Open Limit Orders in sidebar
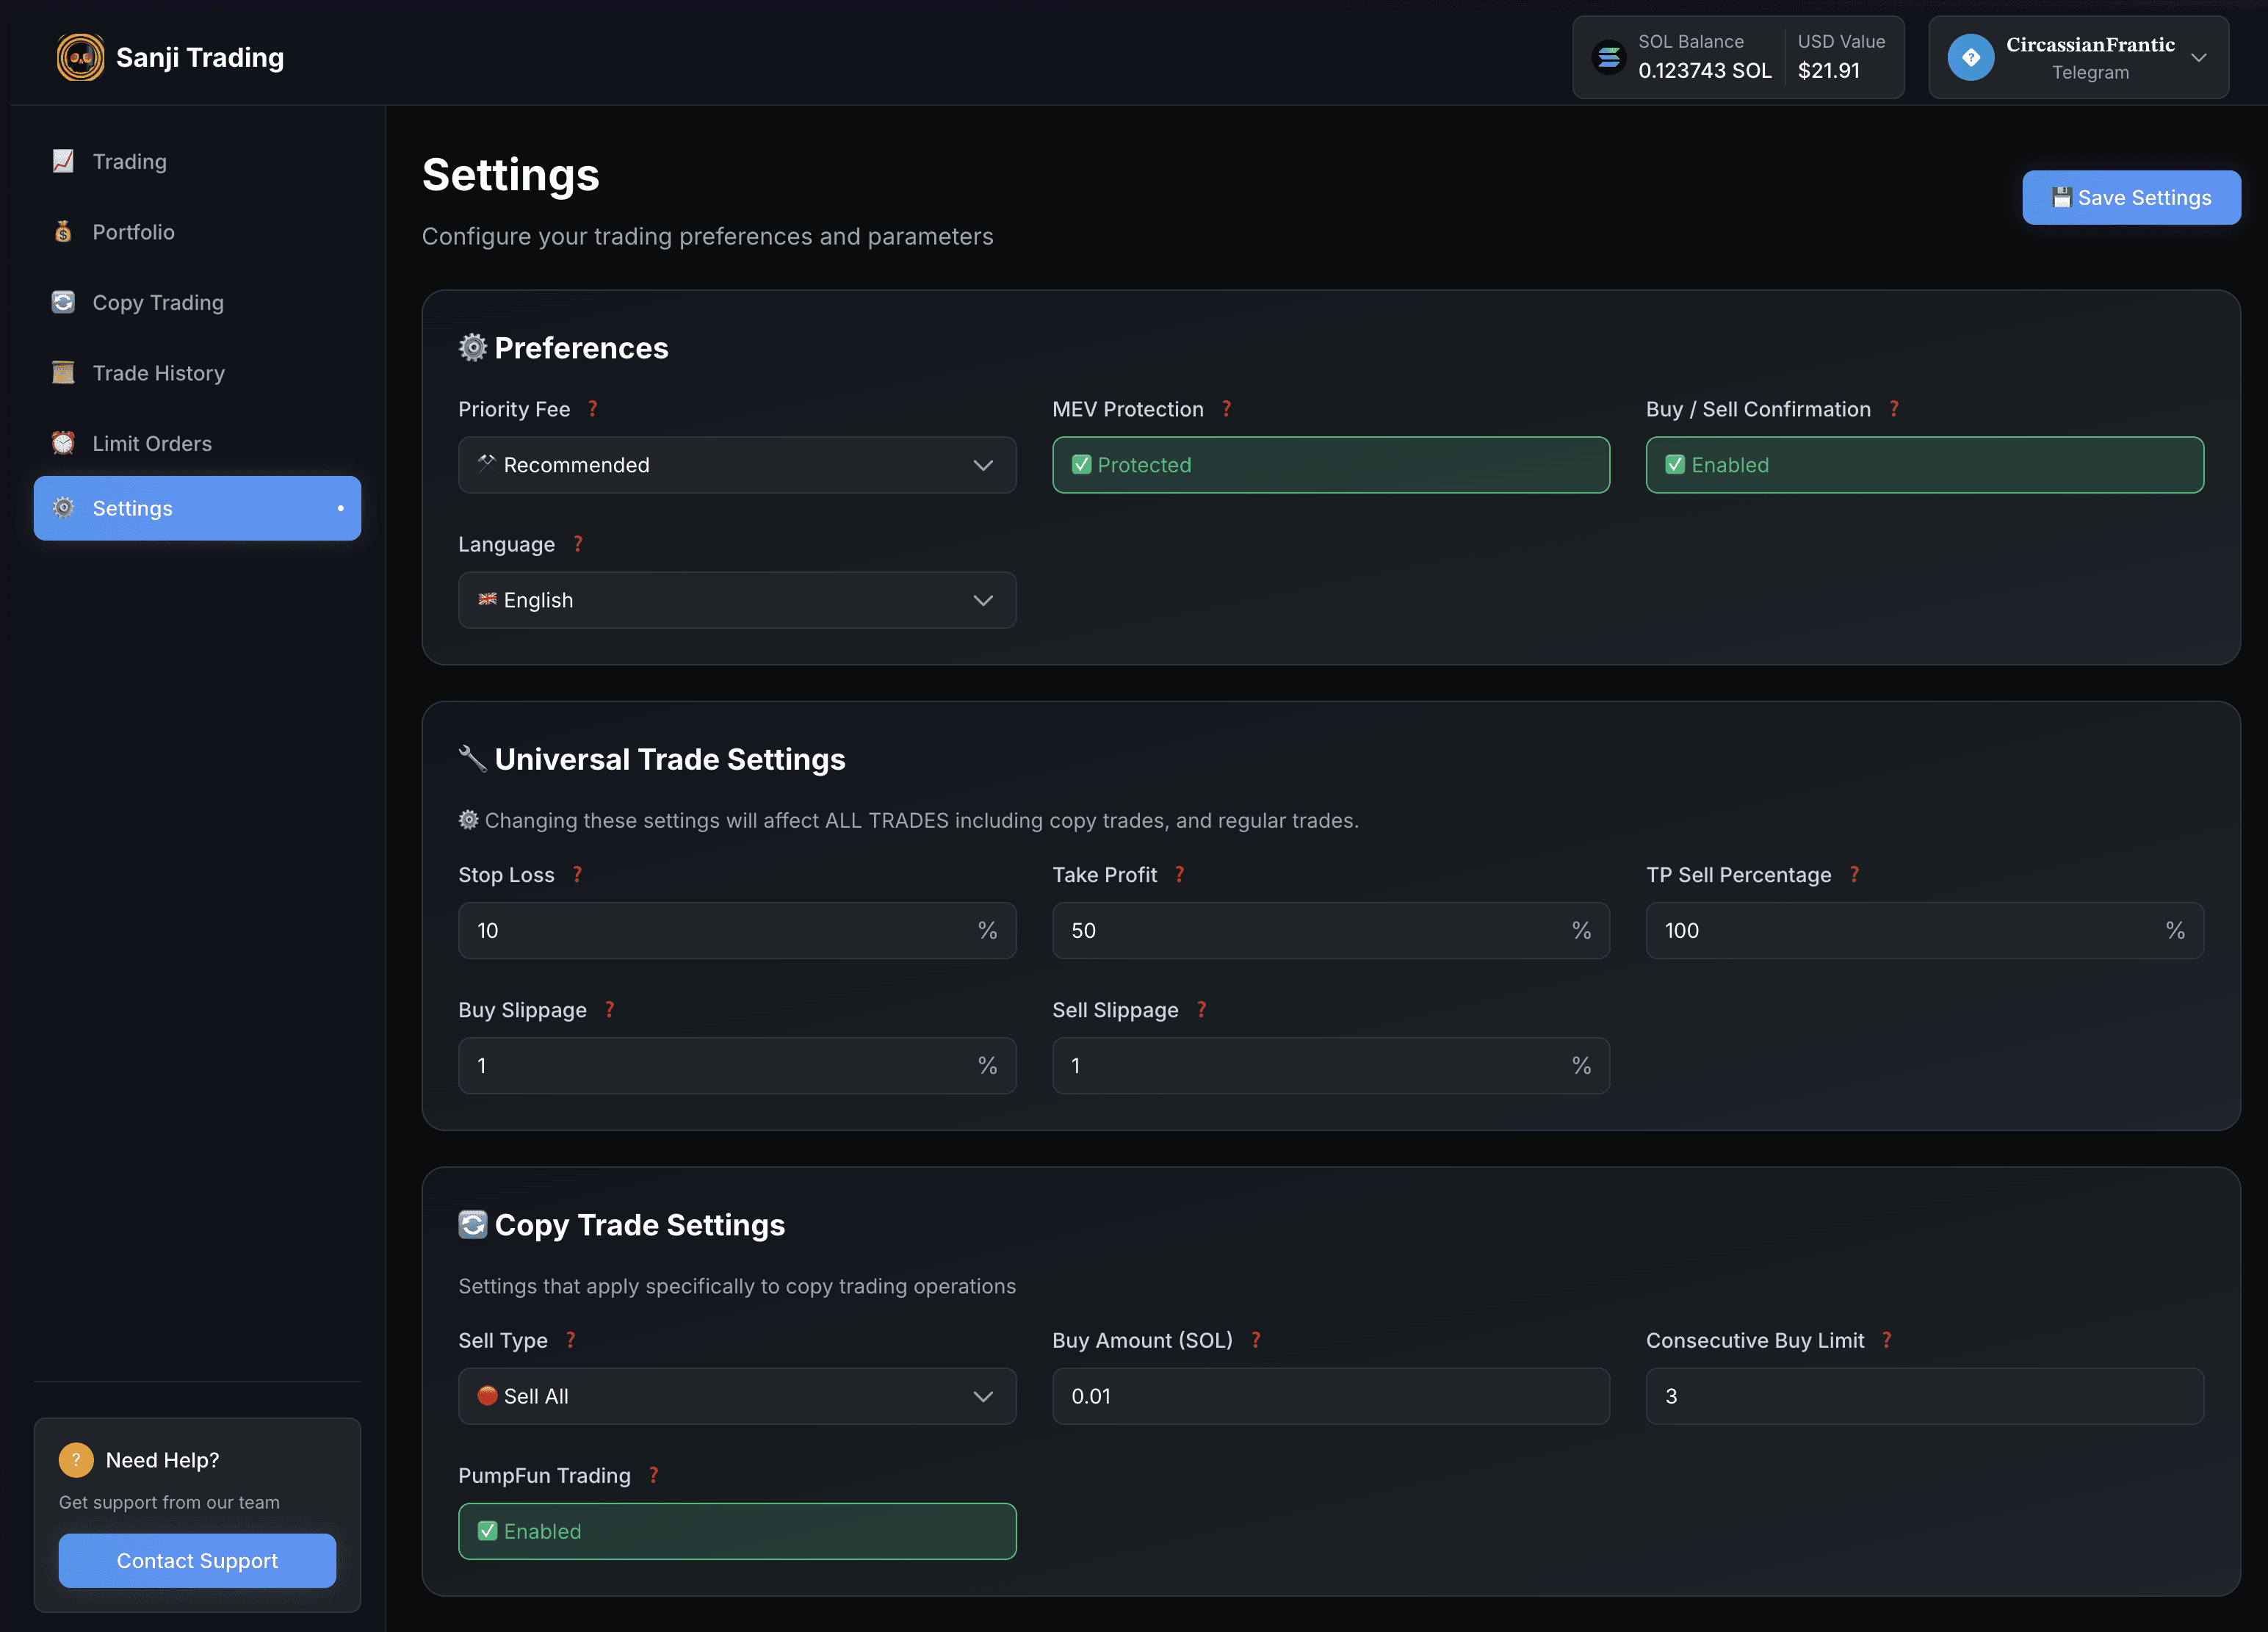Viewport: 2268px width, 1632px height. click(x=152, y=444)
